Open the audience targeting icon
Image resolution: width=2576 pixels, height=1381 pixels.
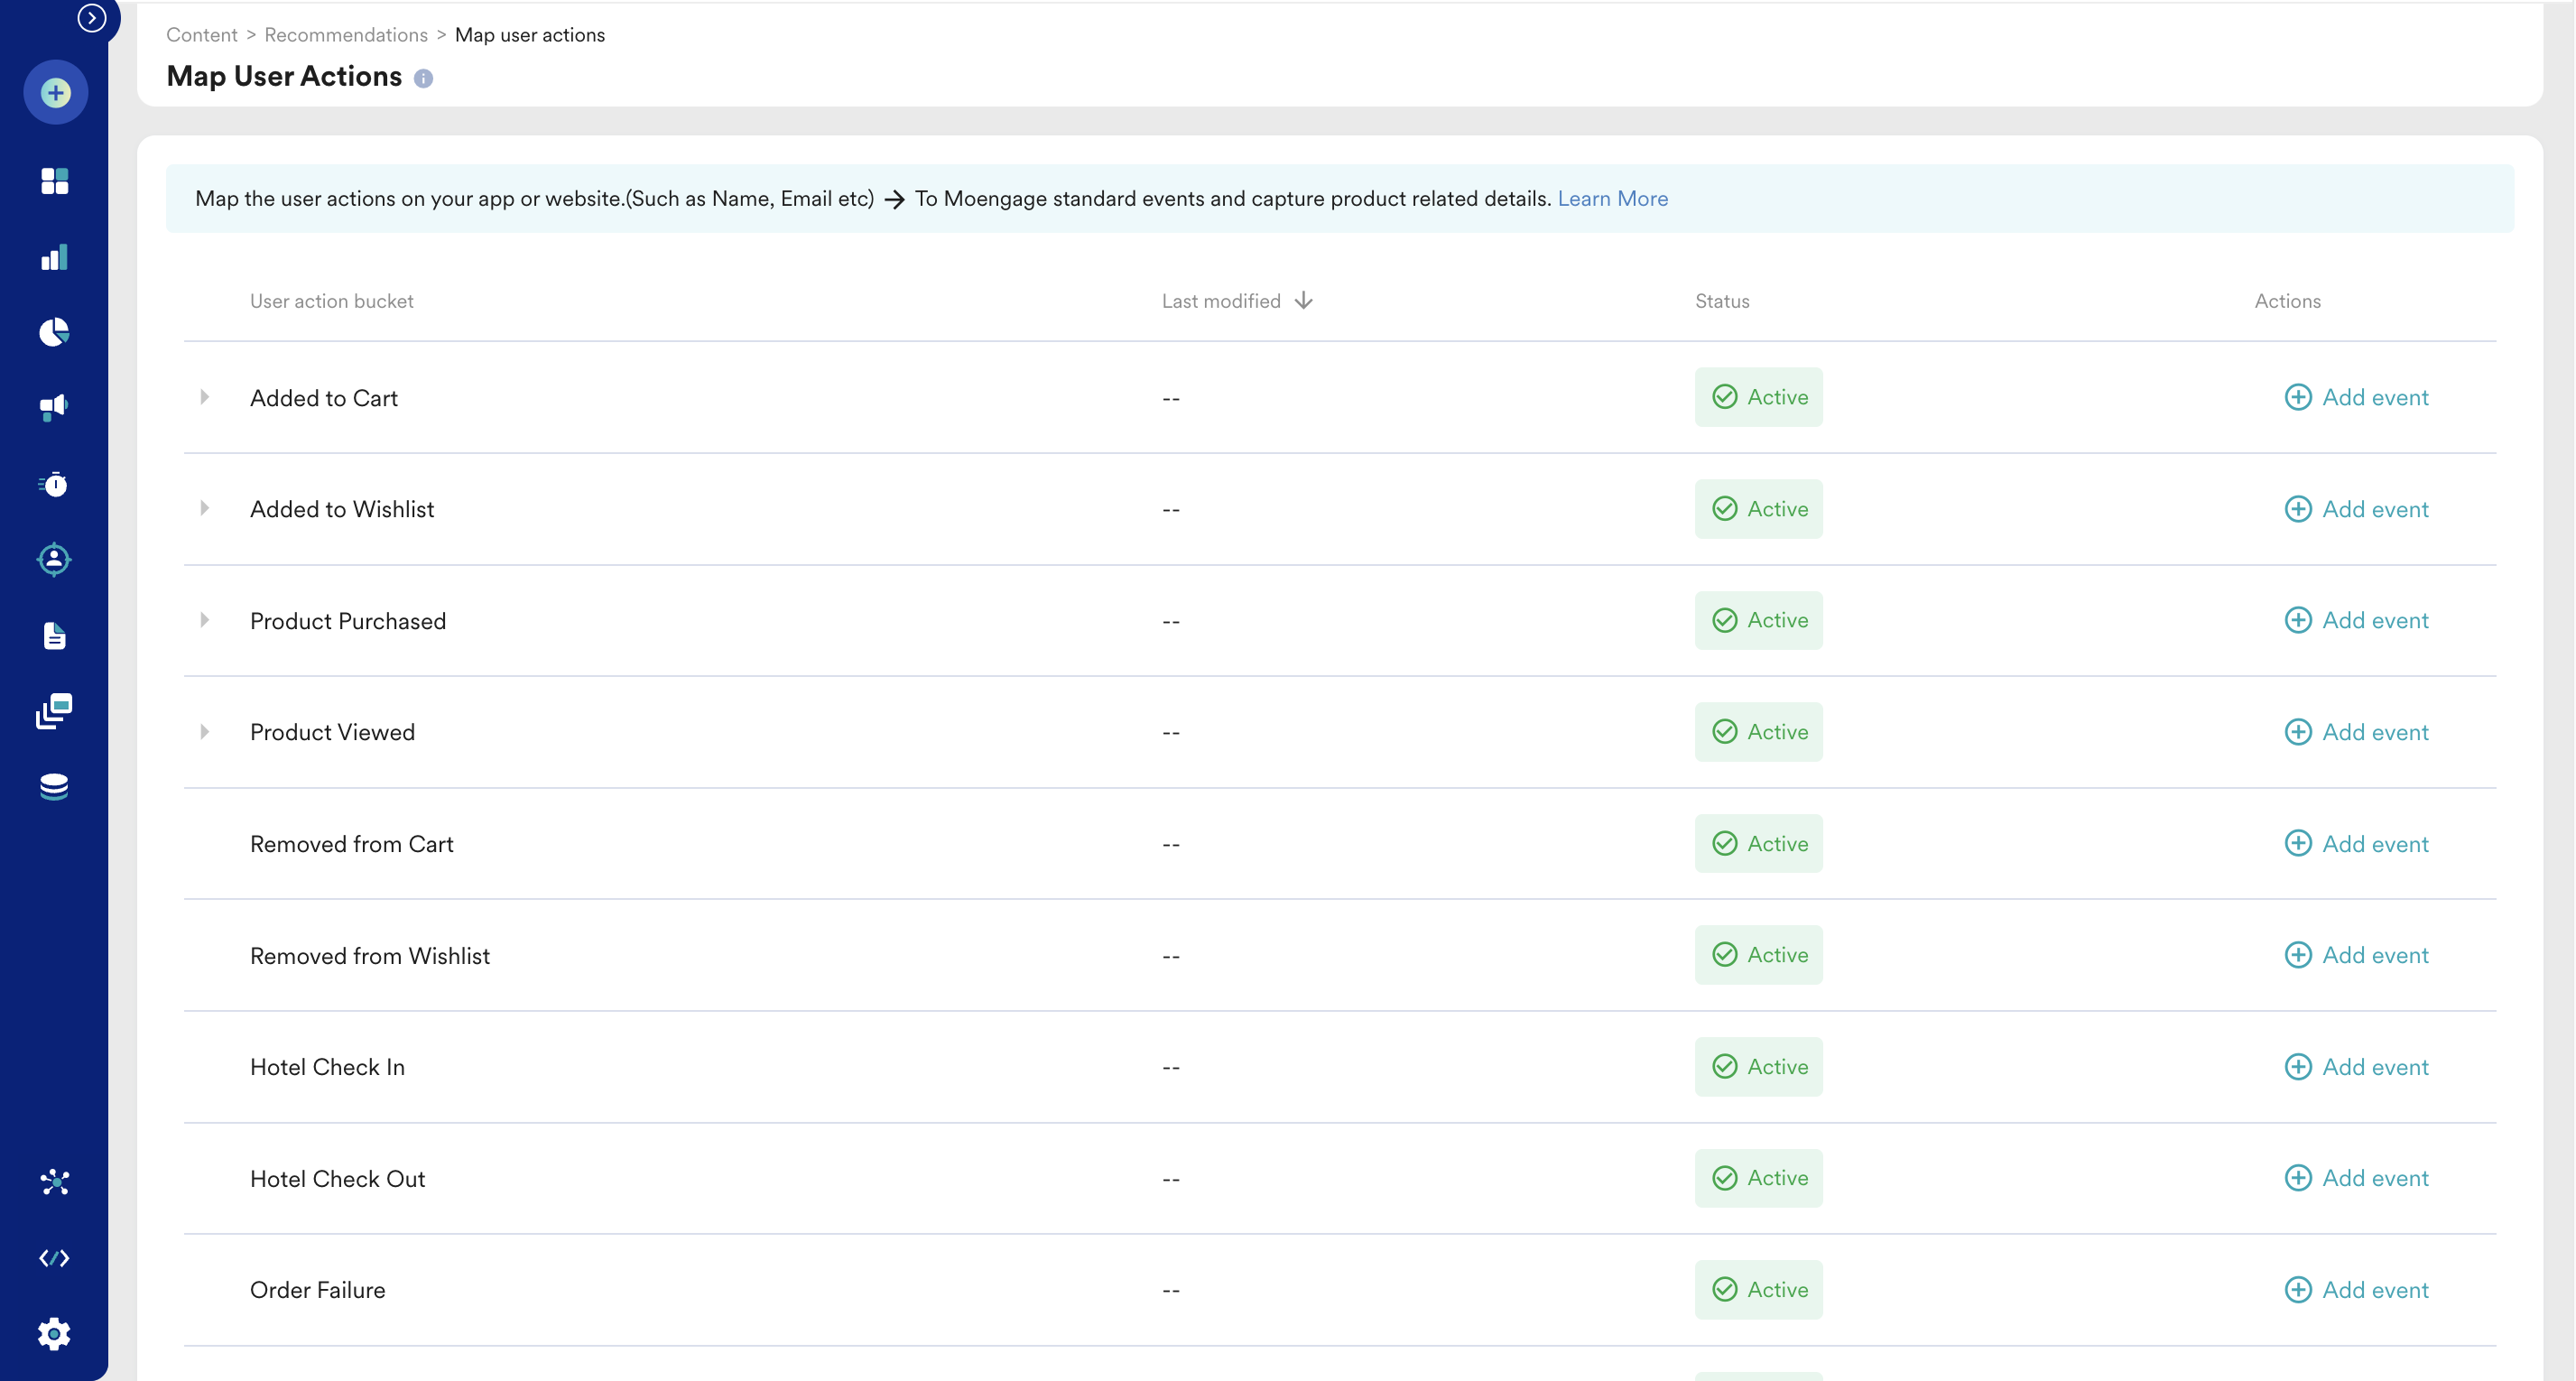[55, 559]
